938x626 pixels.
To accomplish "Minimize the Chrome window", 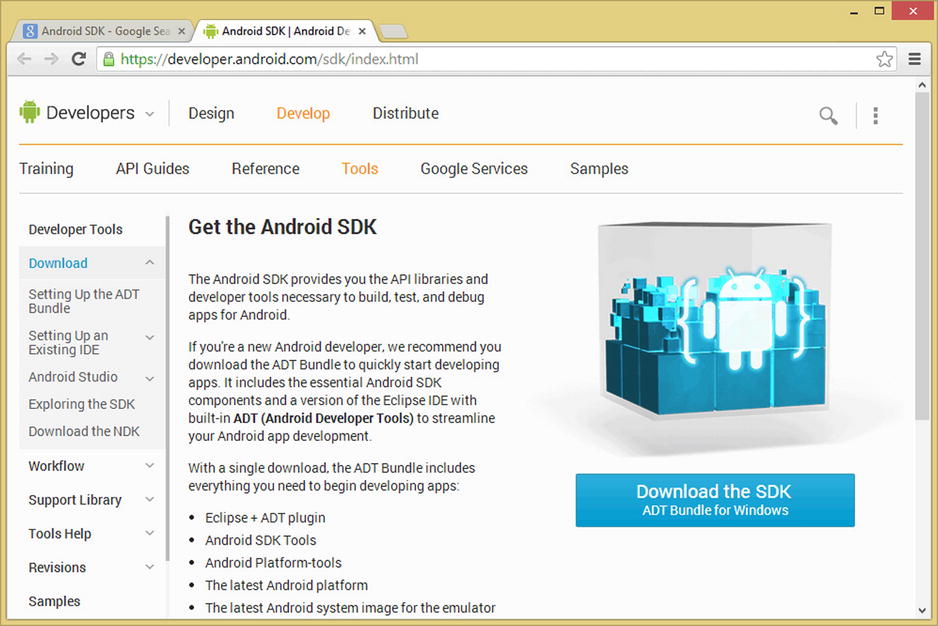I will pyautogui.click(x=854, y=11).
